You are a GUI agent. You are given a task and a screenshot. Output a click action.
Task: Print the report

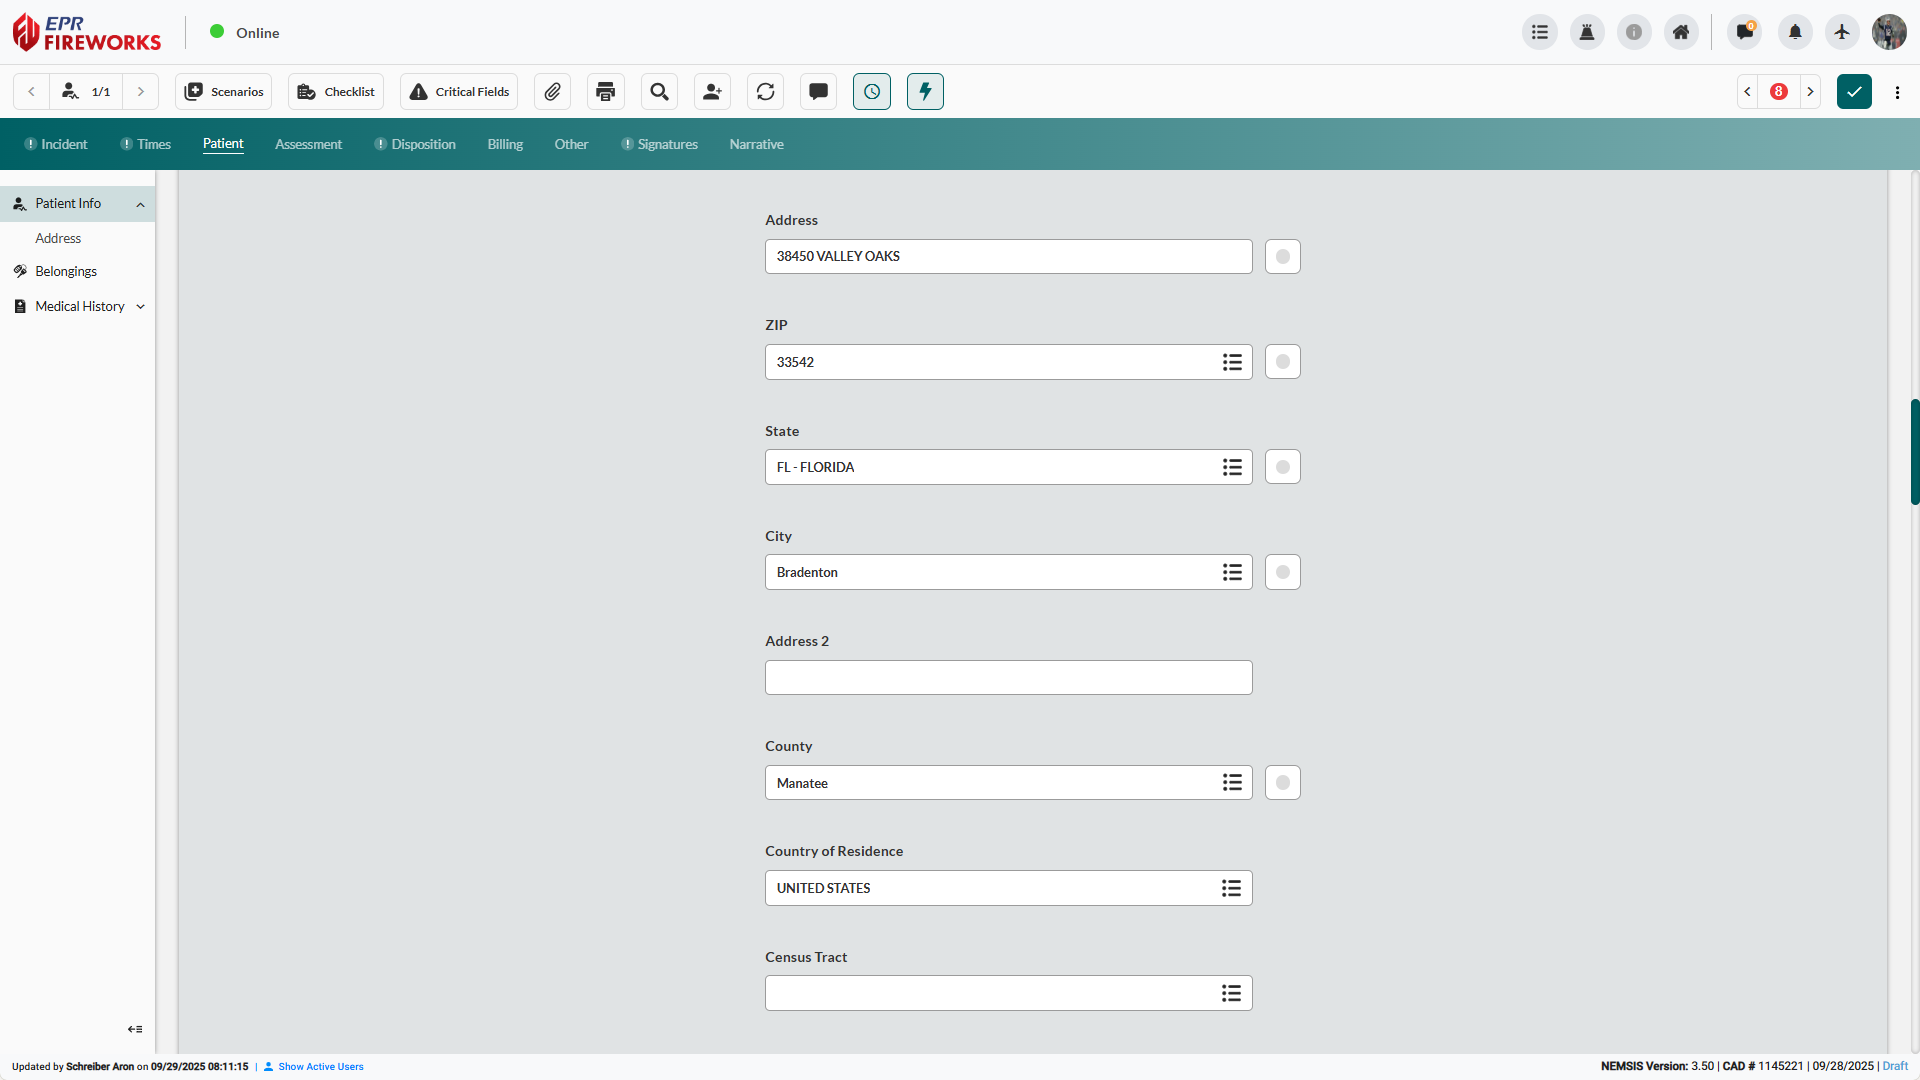coord(605,91)
